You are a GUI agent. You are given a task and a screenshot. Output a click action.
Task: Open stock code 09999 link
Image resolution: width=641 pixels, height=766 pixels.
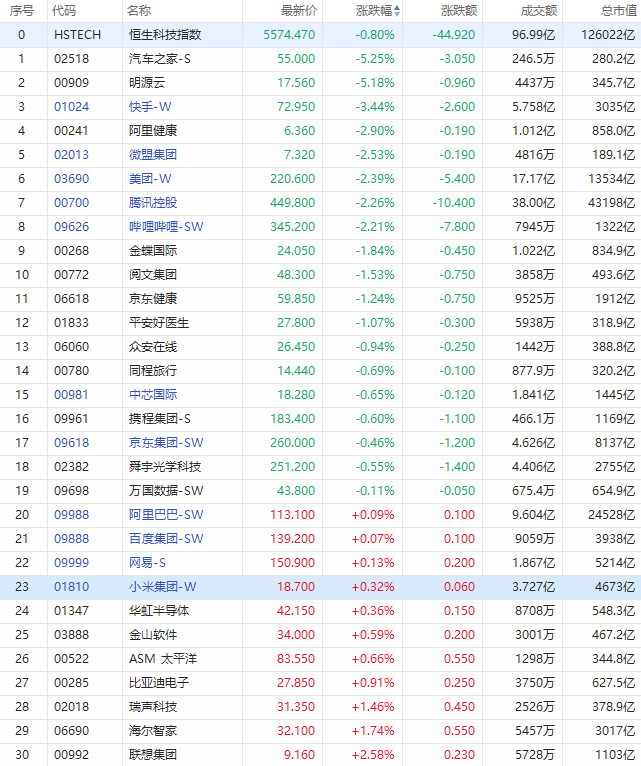click(x=72, y=563)
